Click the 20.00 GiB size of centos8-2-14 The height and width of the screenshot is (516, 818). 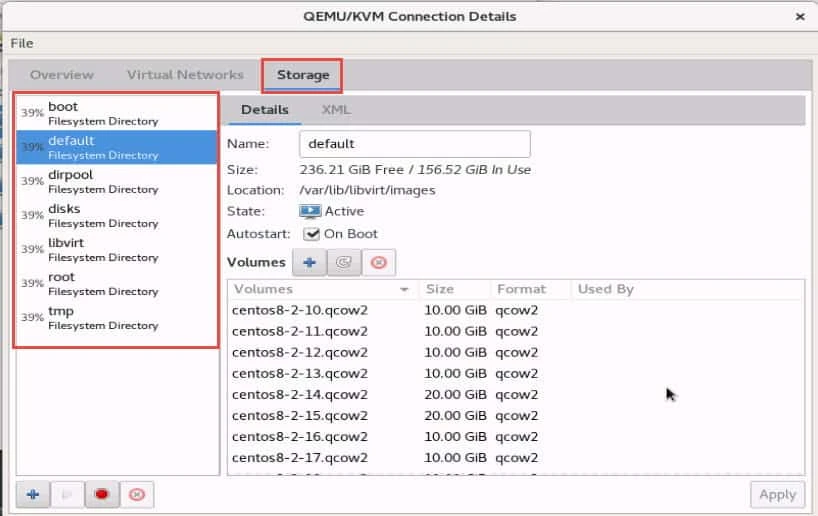click(455, 394)
